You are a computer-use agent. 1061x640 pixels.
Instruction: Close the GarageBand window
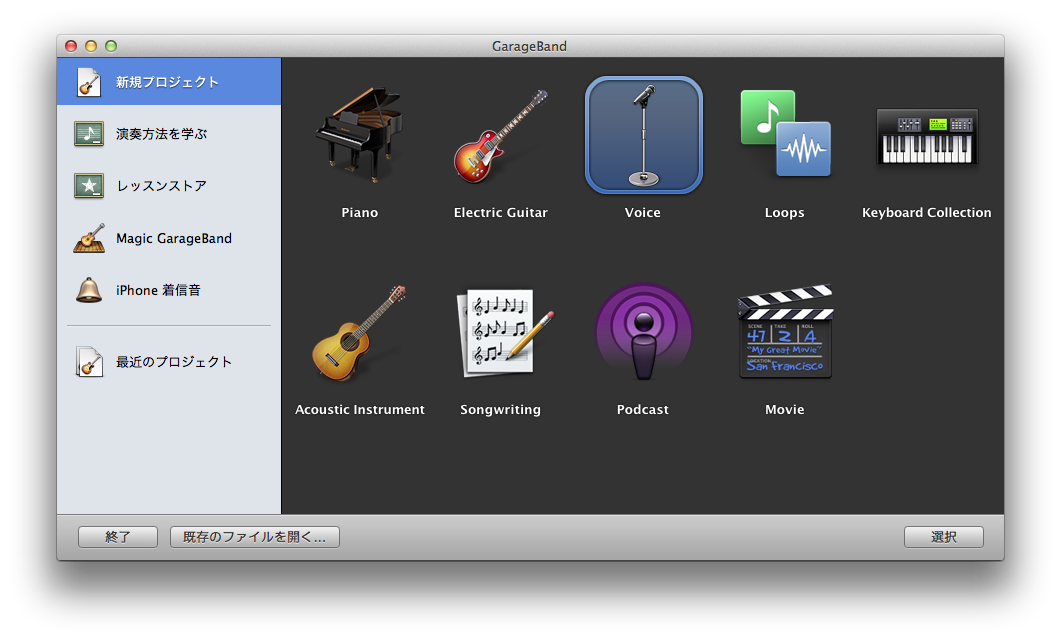[x=70, y=46]
